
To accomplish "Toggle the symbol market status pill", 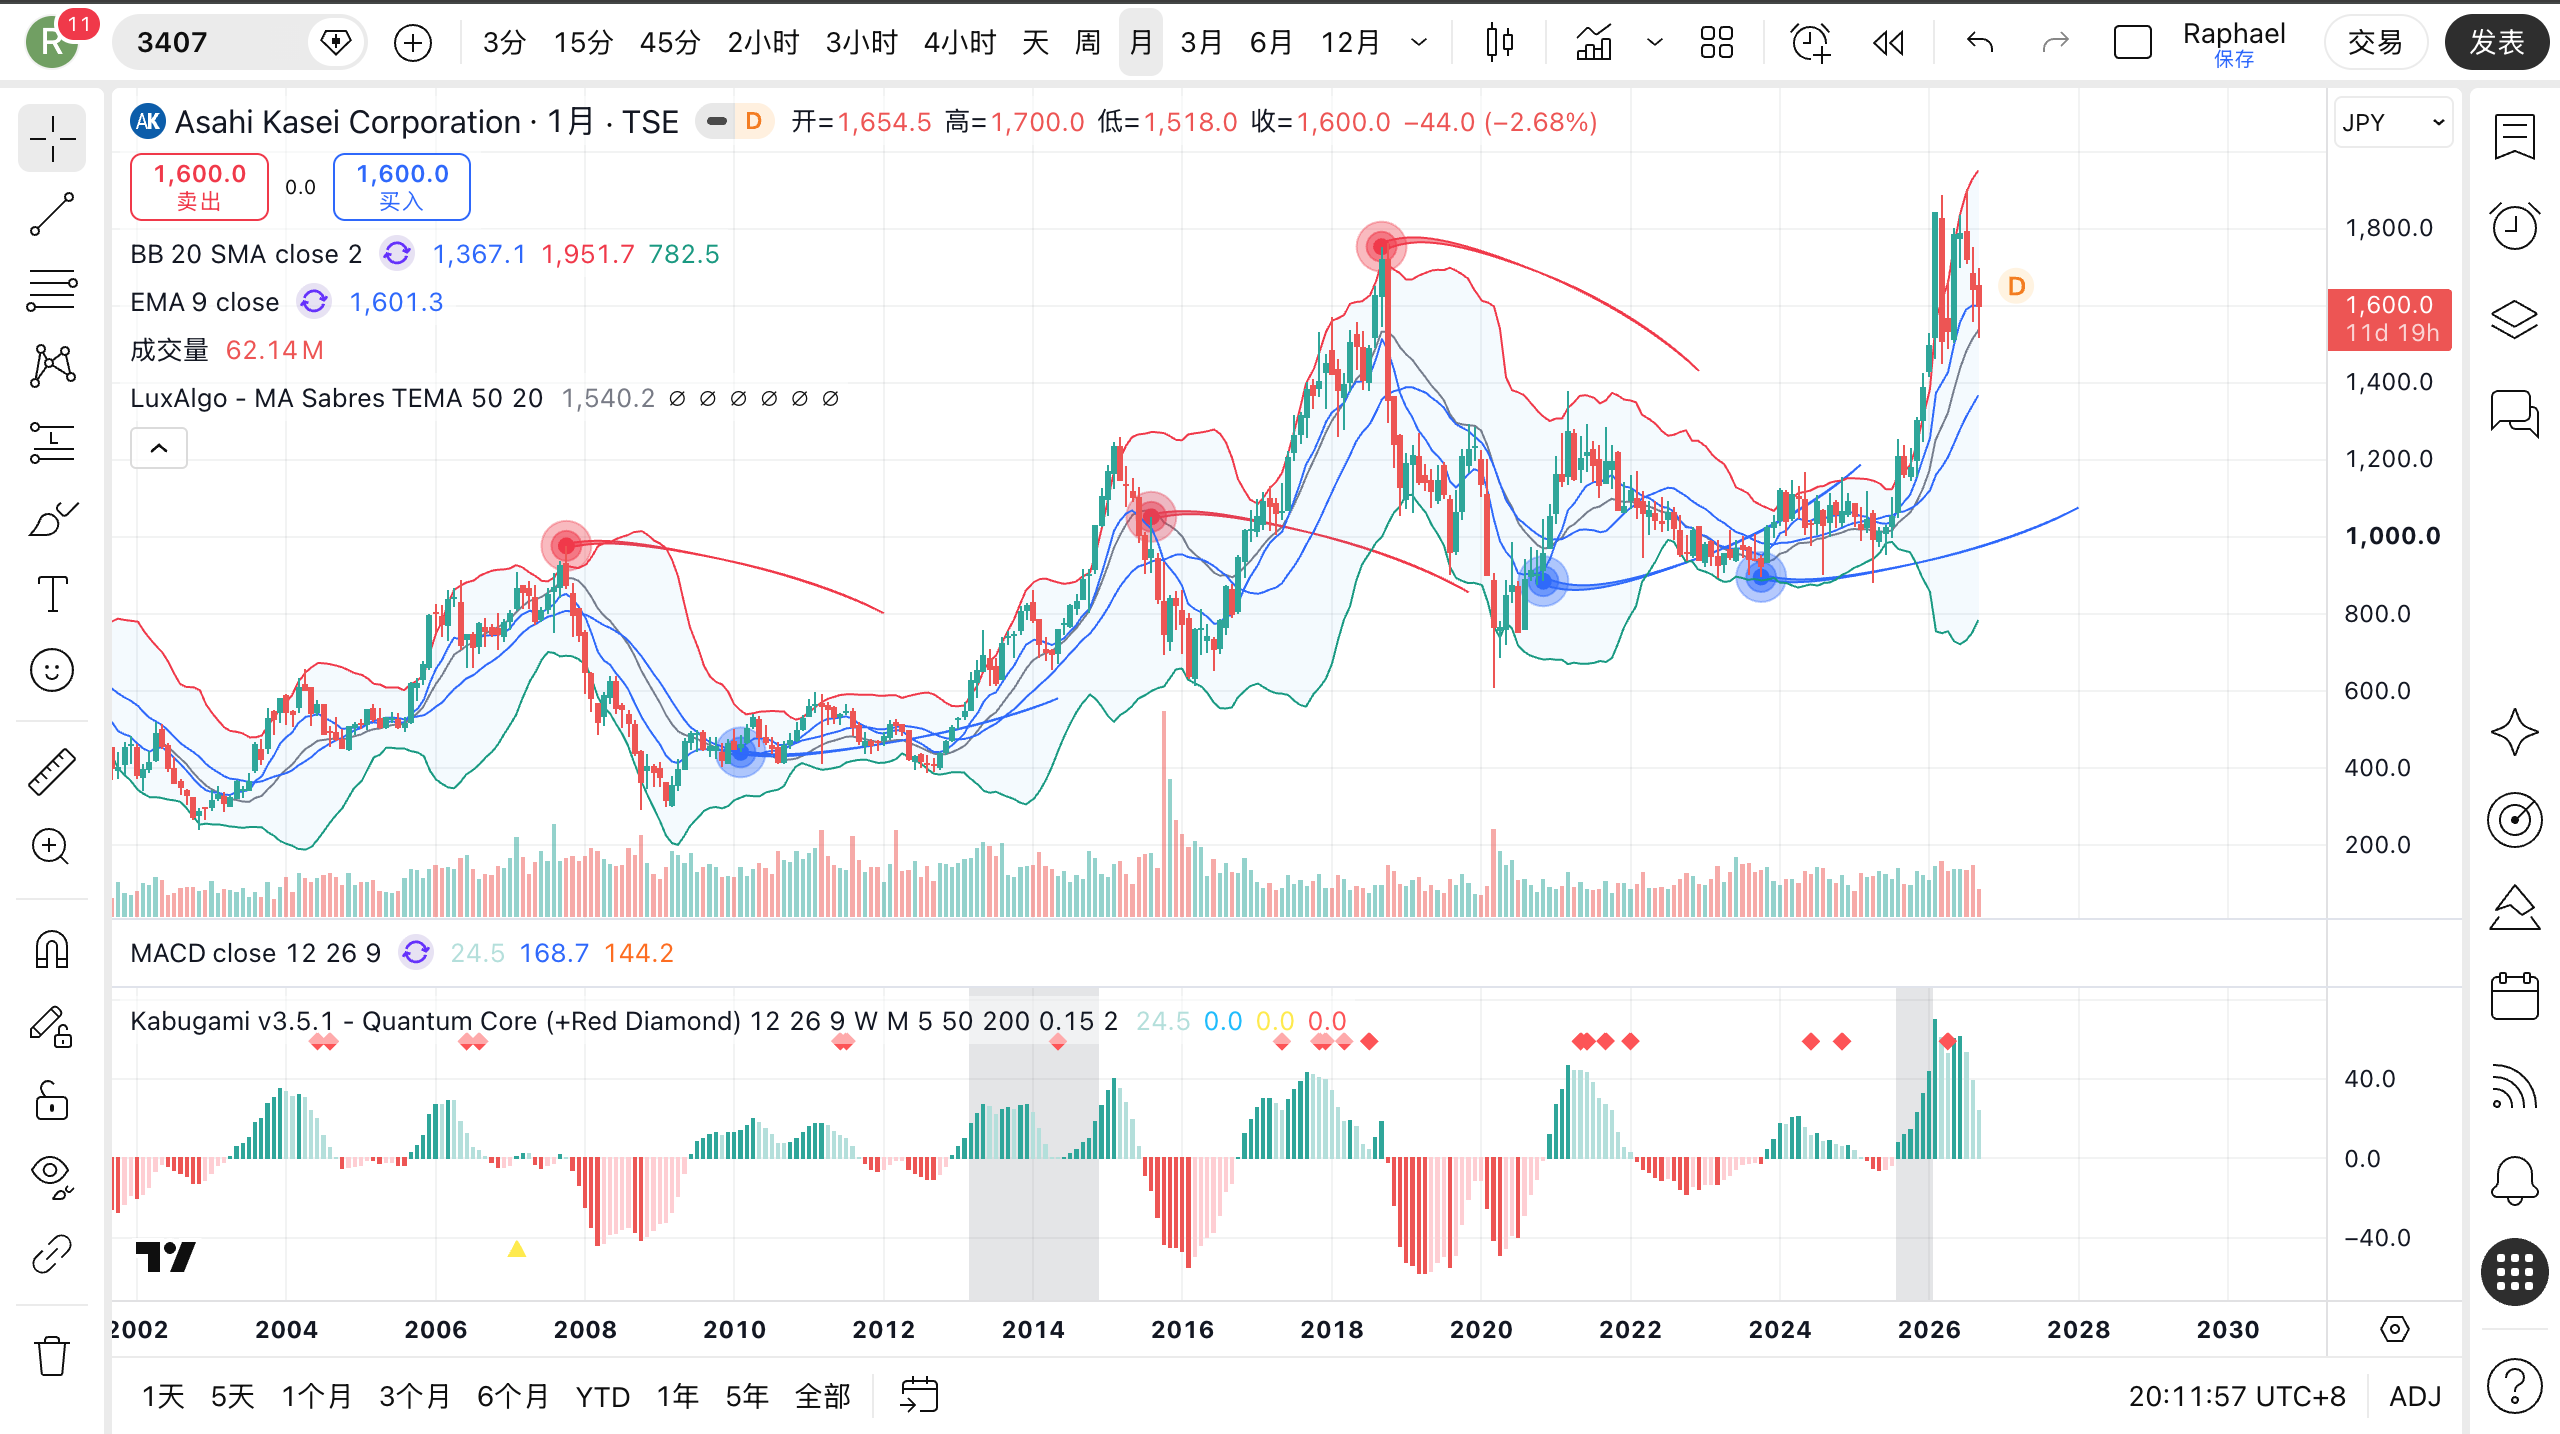I will [716, 122].
